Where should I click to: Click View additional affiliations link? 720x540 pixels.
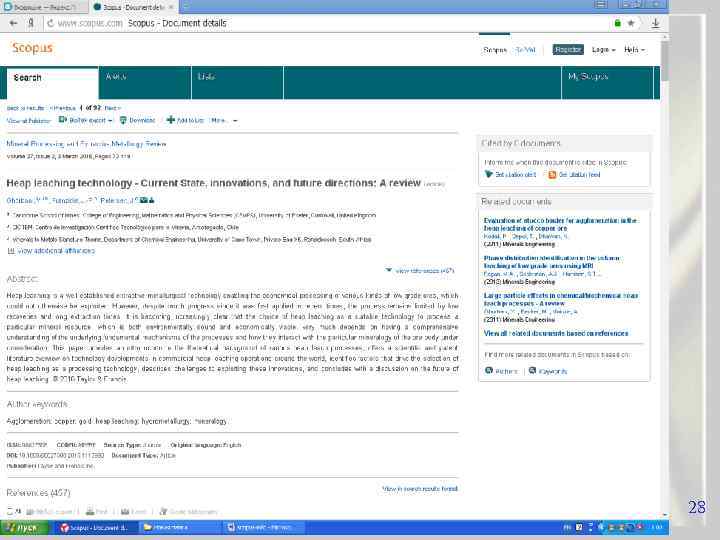(x=56, y=251)
